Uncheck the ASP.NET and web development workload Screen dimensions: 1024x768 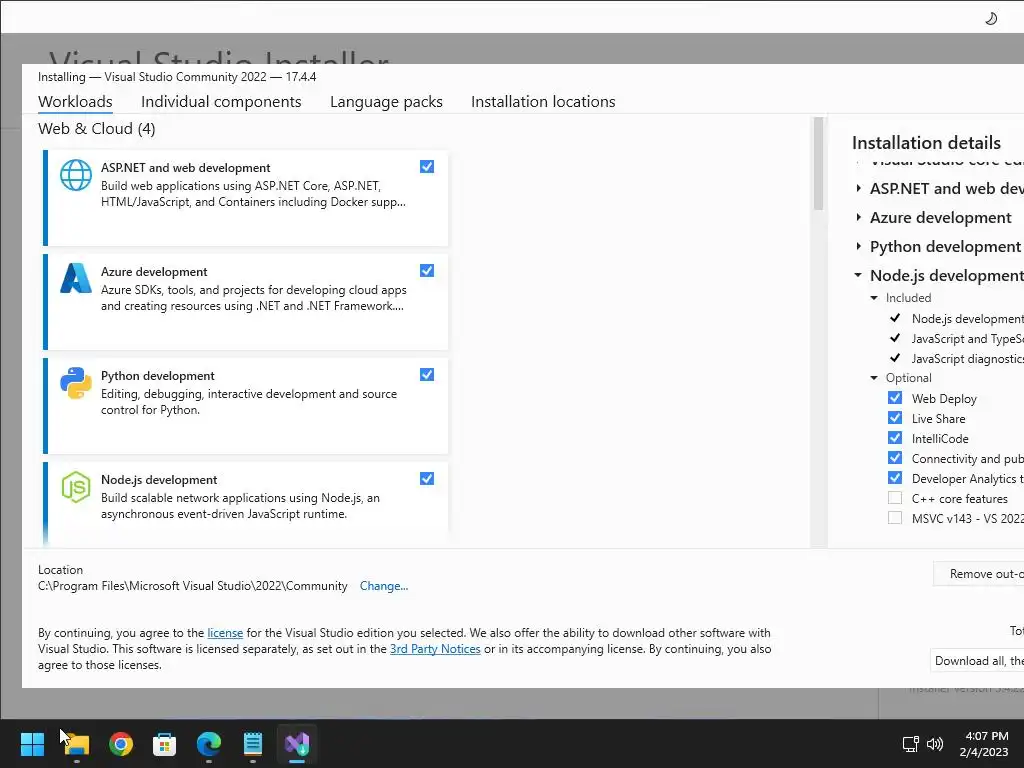click(x=426, y=167)
